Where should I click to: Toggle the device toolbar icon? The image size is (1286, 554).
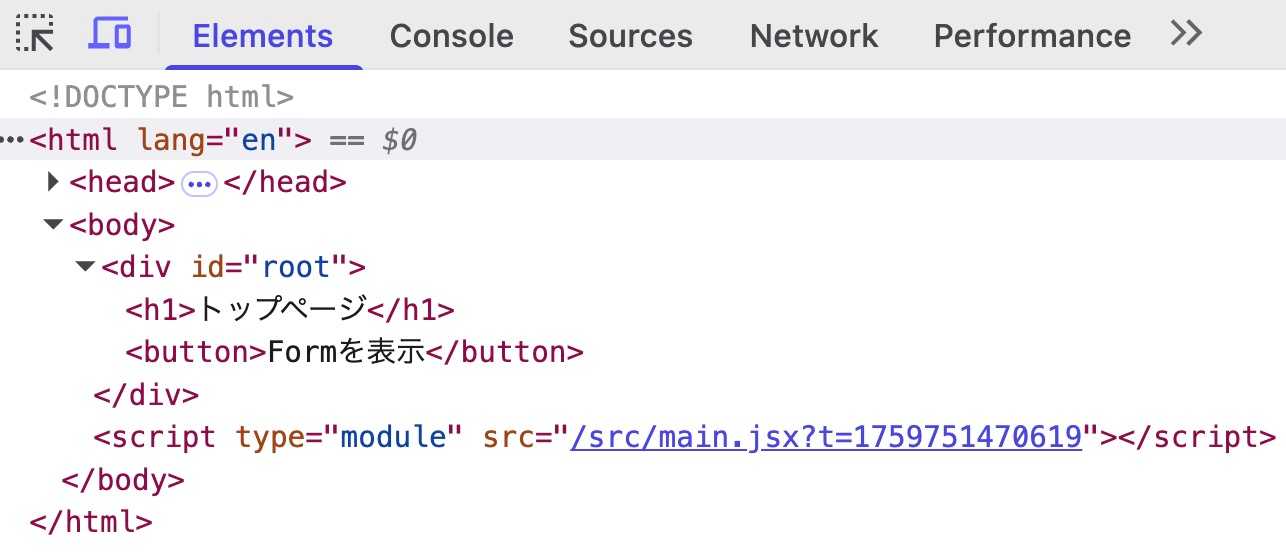(x=110, y=35)
